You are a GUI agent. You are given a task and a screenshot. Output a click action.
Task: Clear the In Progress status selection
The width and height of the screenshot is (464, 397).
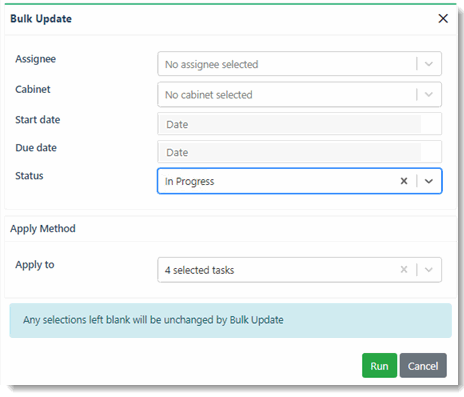(x=404, y=181)
